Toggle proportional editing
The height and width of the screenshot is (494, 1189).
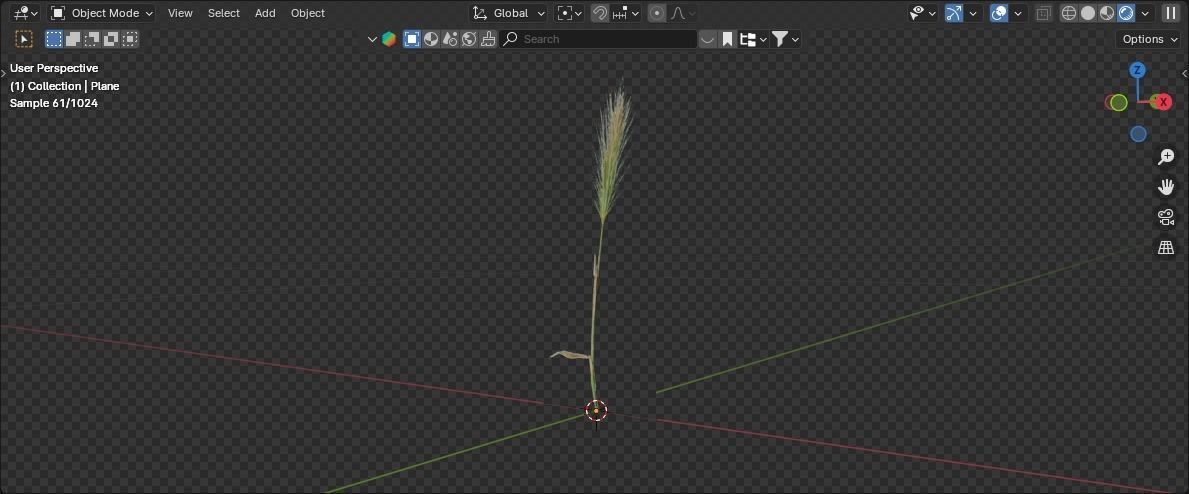click(x=657, y=13)
